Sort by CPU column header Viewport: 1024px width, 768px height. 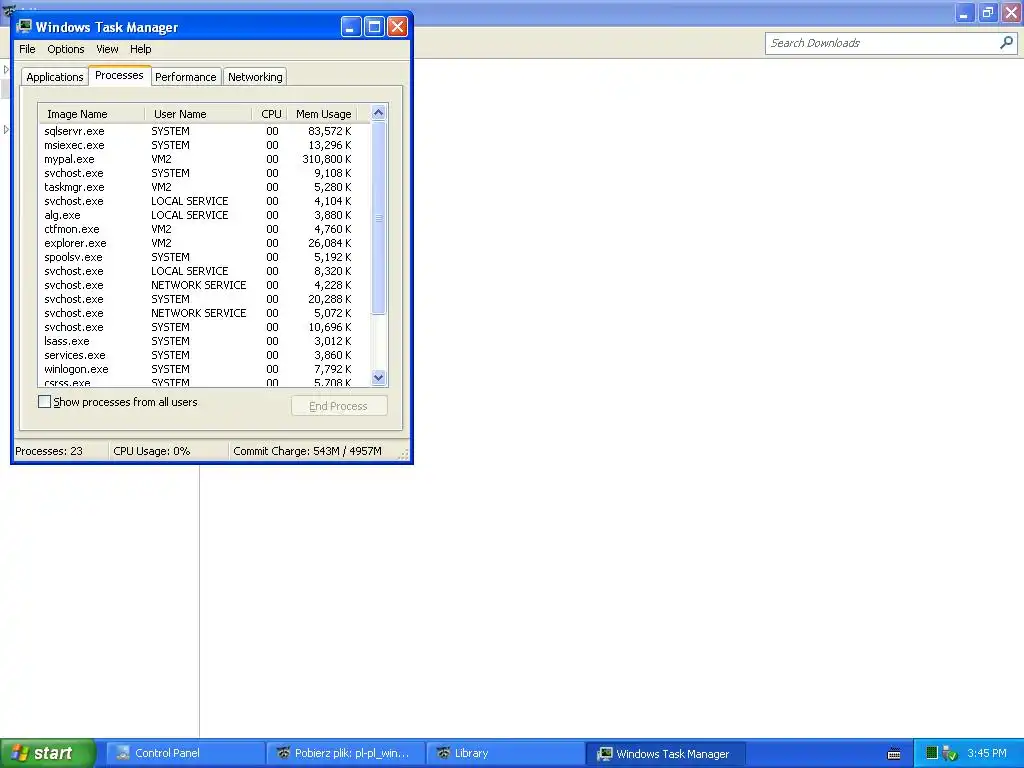point(270,114)
